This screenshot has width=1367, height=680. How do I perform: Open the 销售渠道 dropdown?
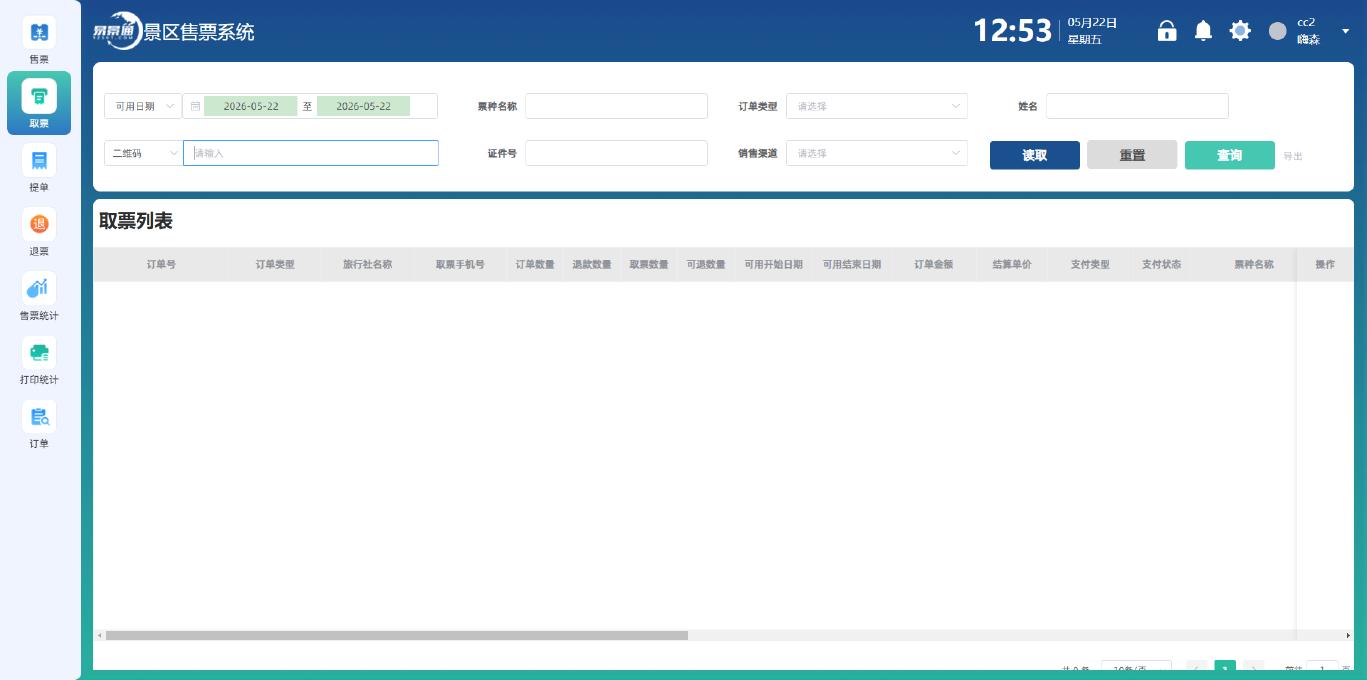[x=876, y=153]
